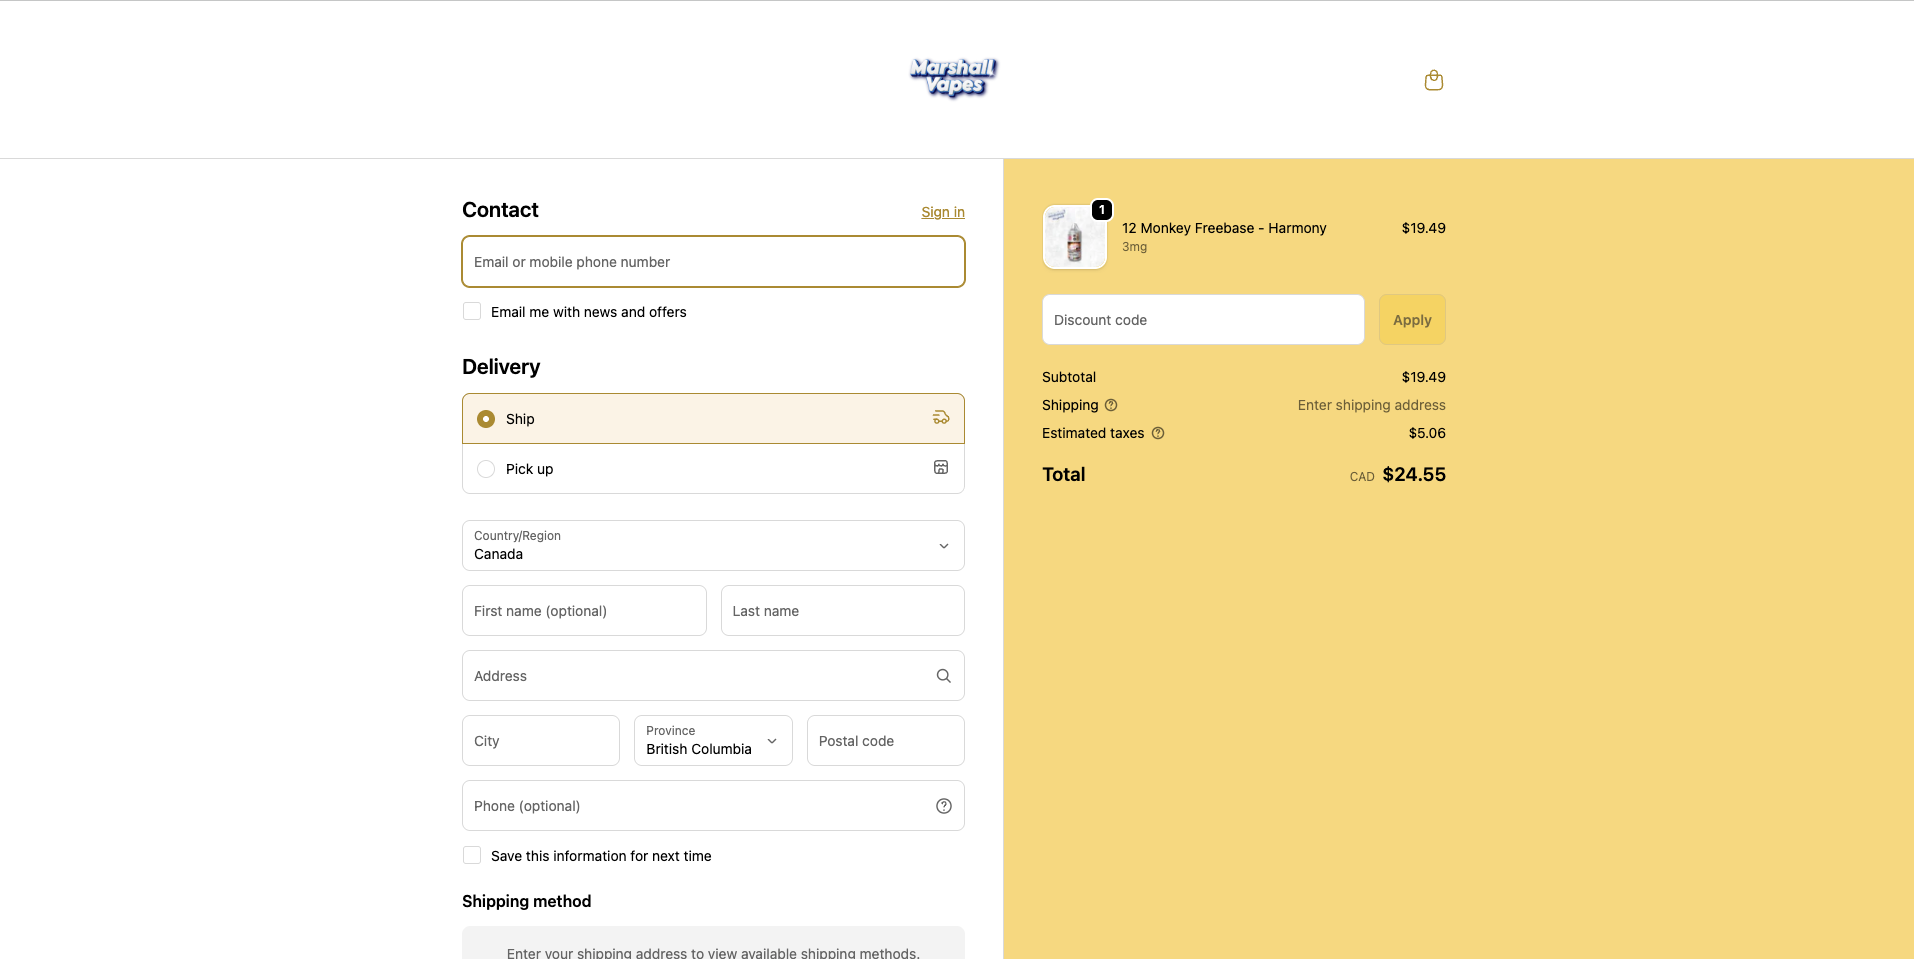
Task: Click the Discount code input field
Action: tap(1202, 319)
